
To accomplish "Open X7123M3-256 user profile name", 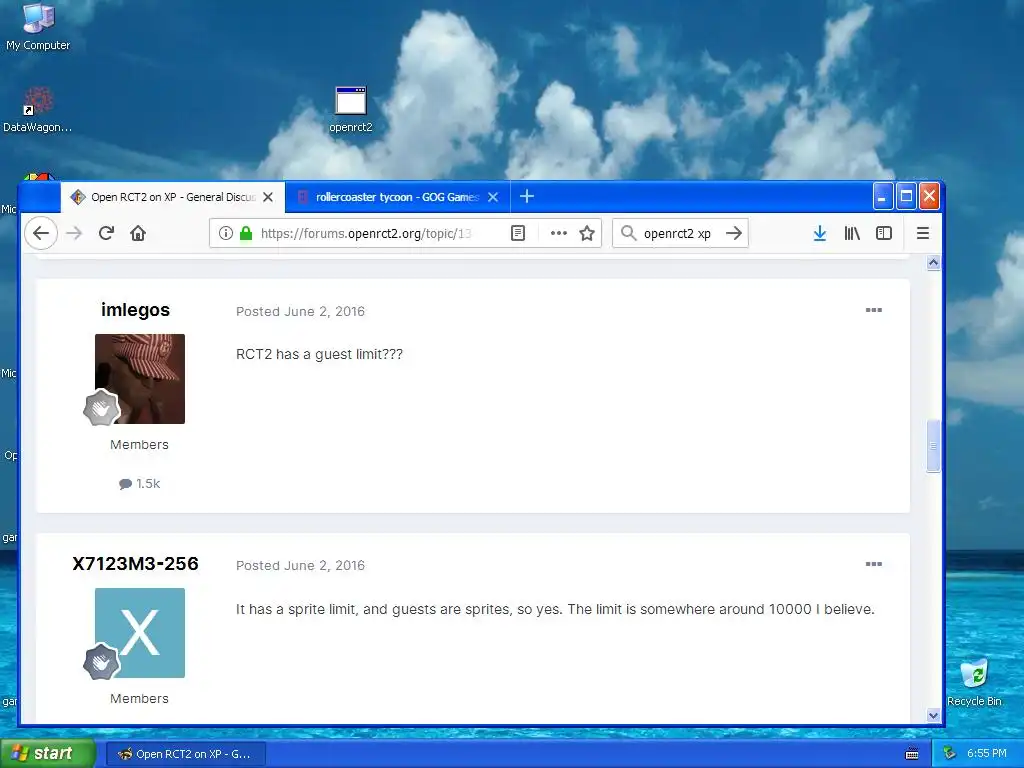I will [x=135, y=564].
